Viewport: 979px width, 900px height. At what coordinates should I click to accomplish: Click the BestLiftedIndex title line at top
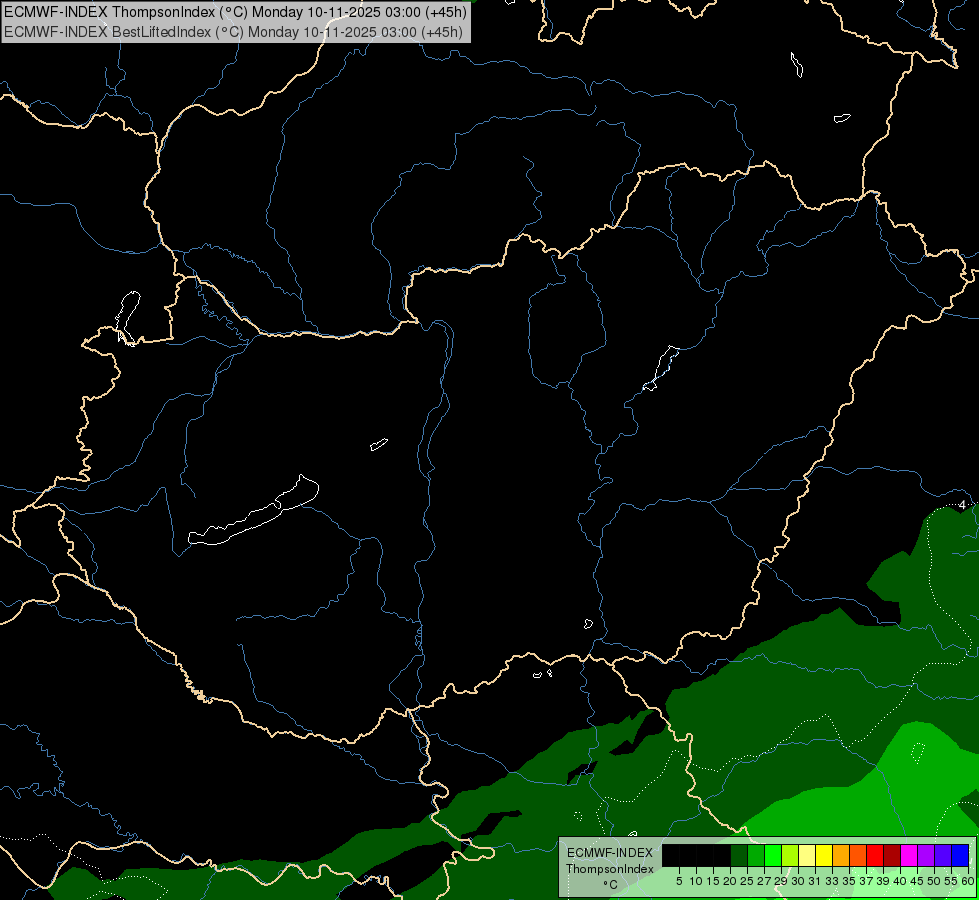click(233, 31)
